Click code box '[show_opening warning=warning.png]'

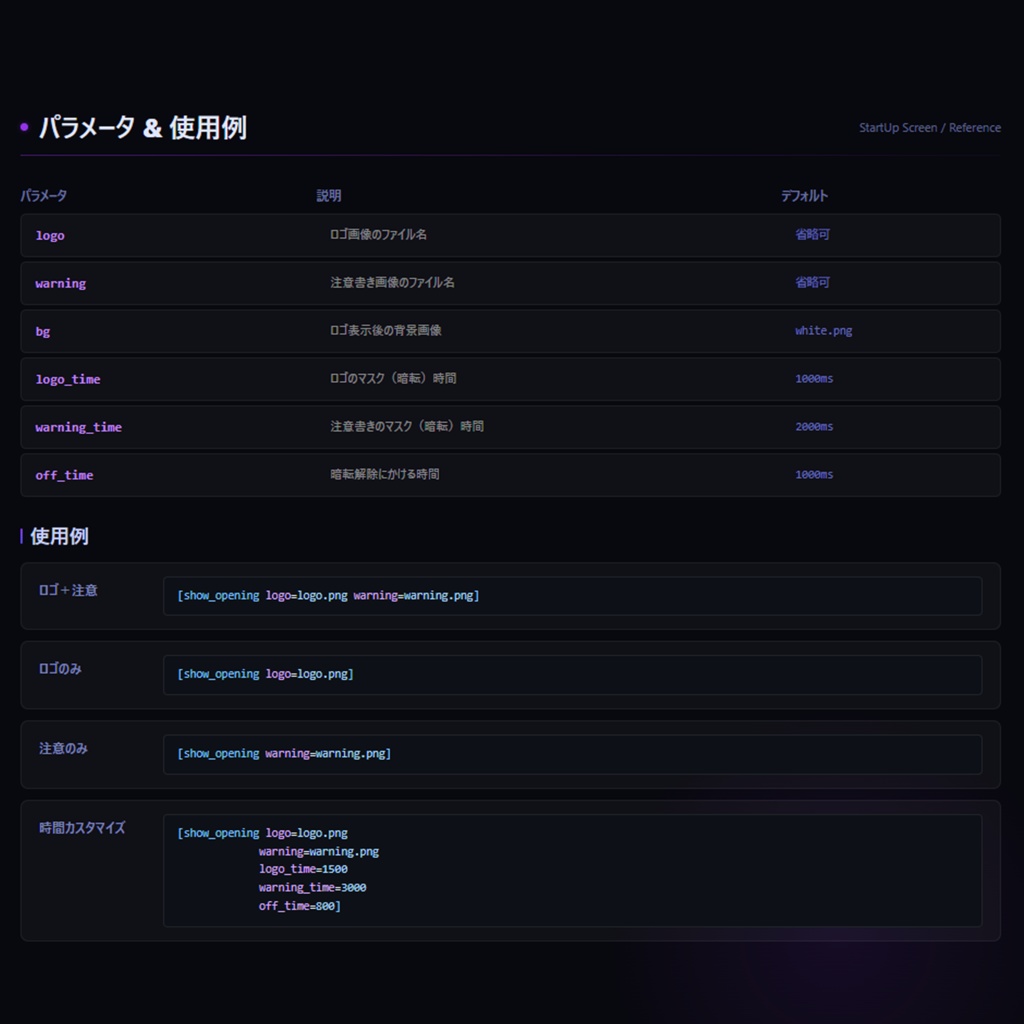[572, 754]
